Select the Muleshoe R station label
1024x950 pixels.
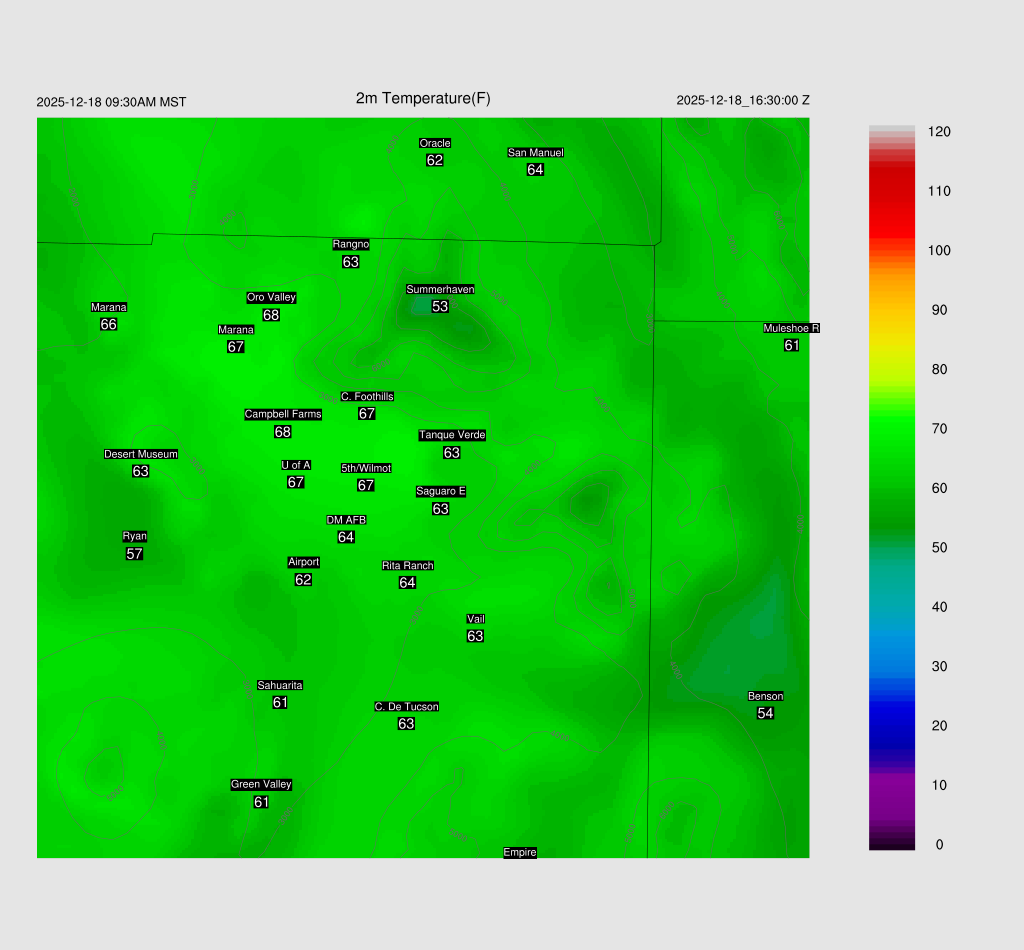[x=791, y=328]
